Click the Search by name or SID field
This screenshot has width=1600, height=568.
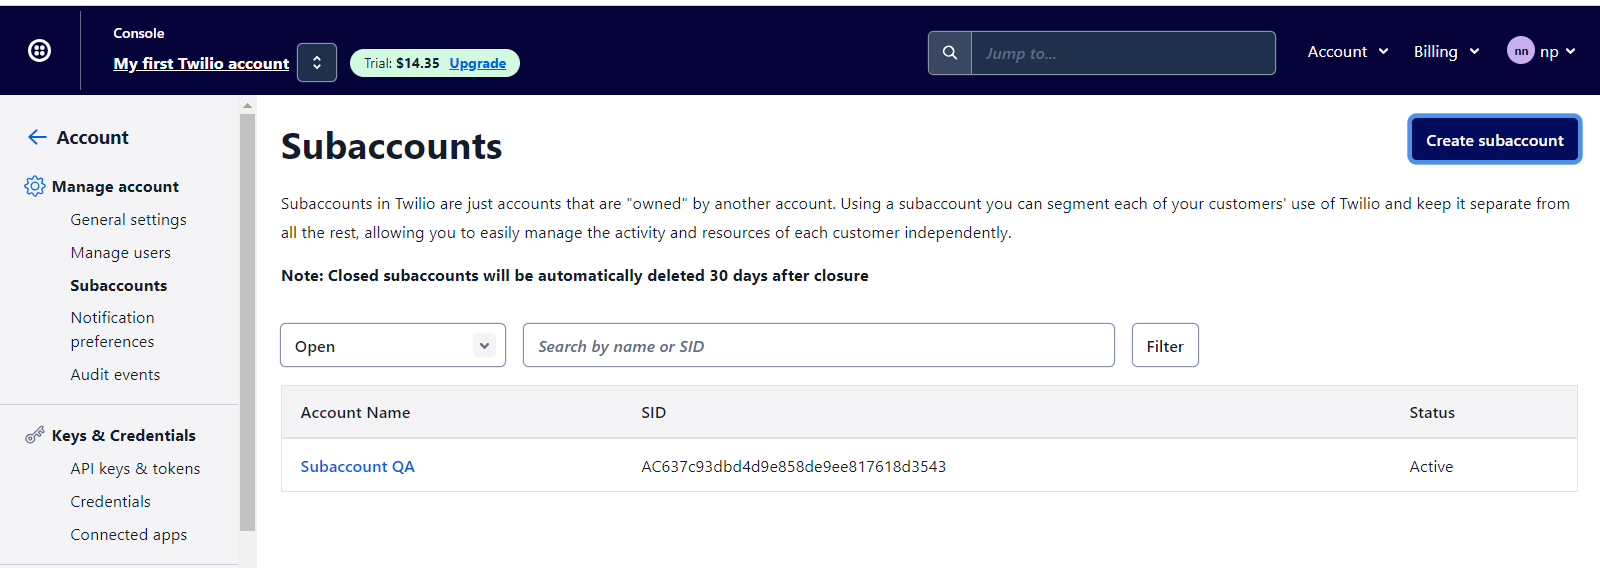(x=818, y=346)
